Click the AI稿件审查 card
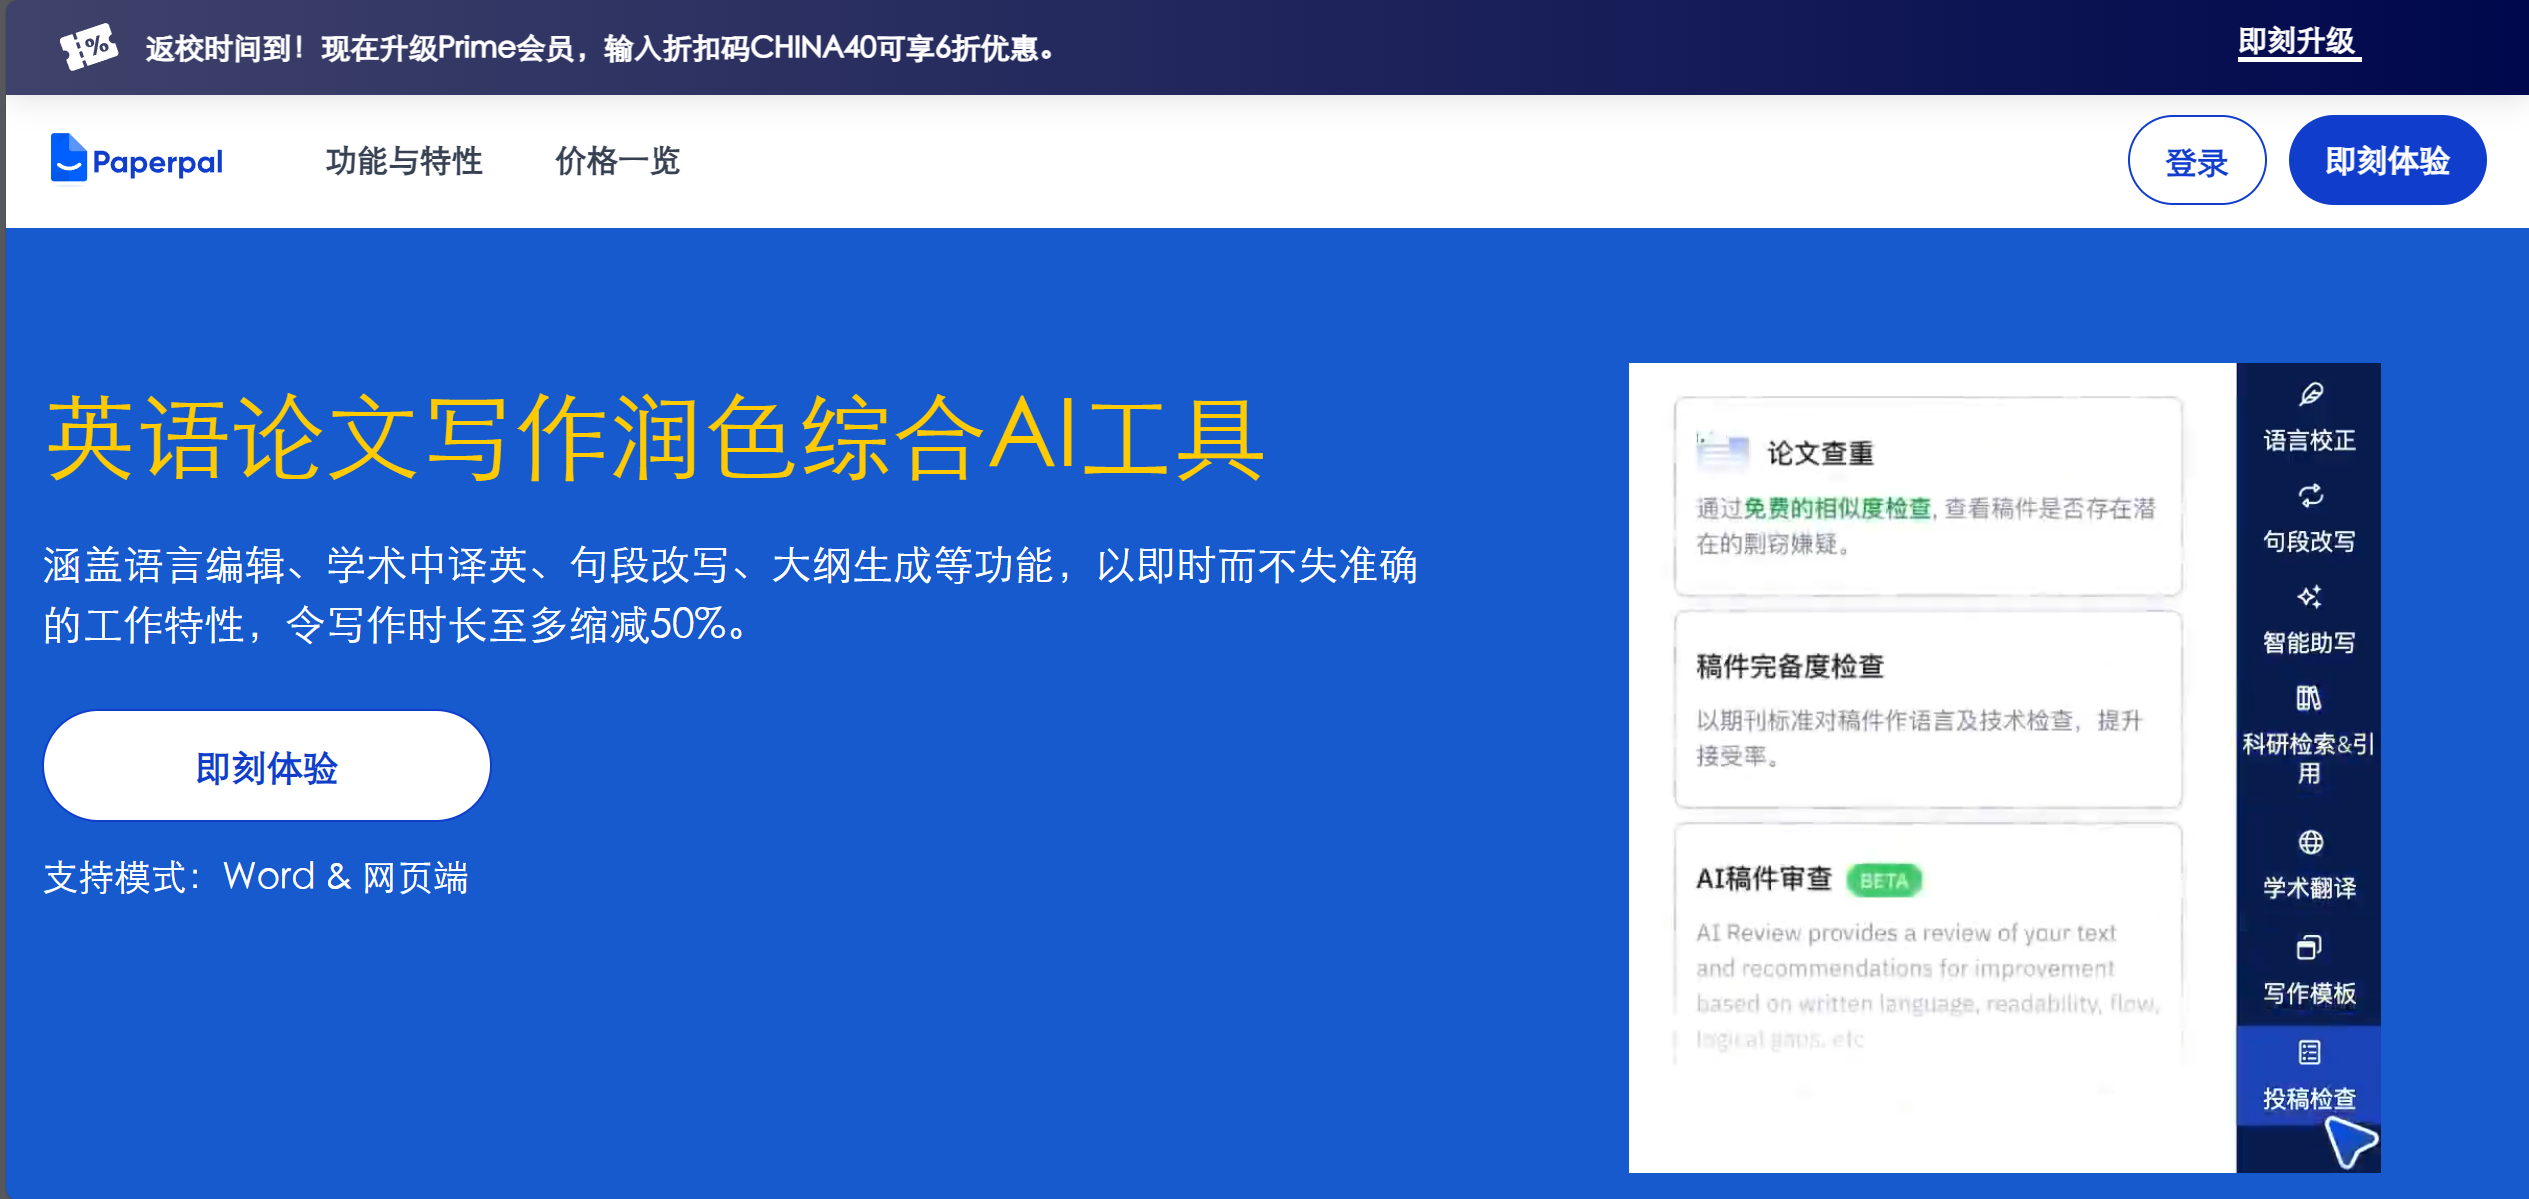The height and width of the screenshot is (1199, 2529). [1928, 950]
